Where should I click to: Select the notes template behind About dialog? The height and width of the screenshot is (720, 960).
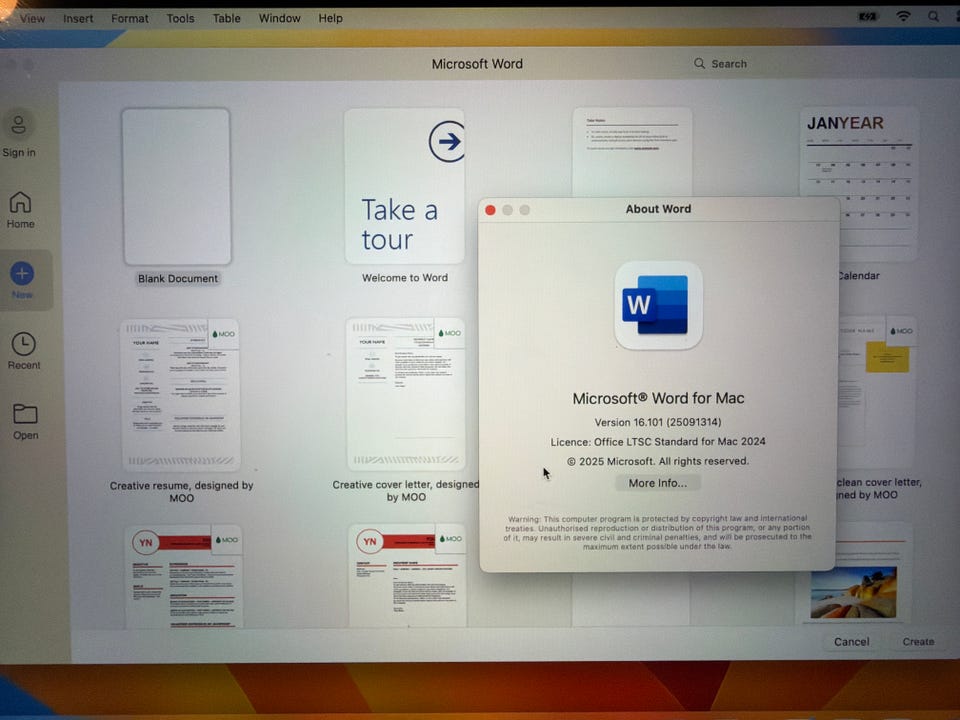tap(632, 152)
